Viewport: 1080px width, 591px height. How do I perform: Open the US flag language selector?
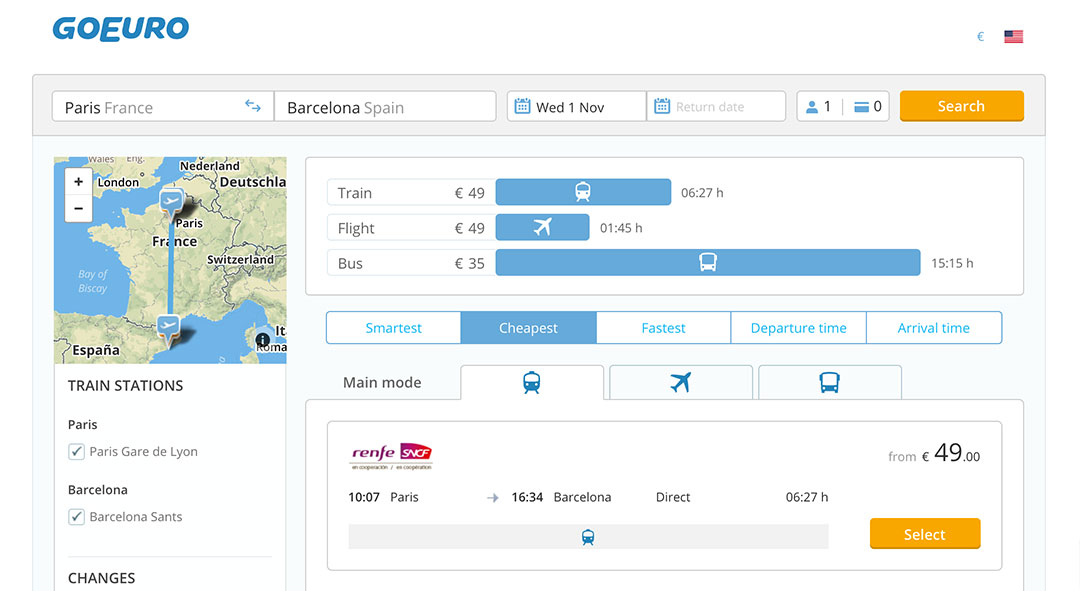[1013, 37]
